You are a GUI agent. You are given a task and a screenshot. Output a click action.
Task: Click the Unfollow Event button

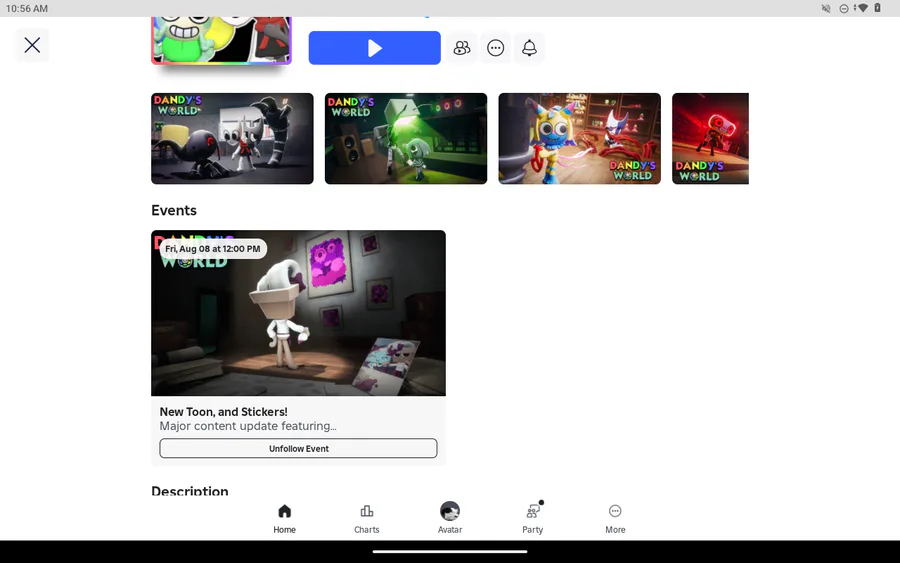tap(298, 448)
